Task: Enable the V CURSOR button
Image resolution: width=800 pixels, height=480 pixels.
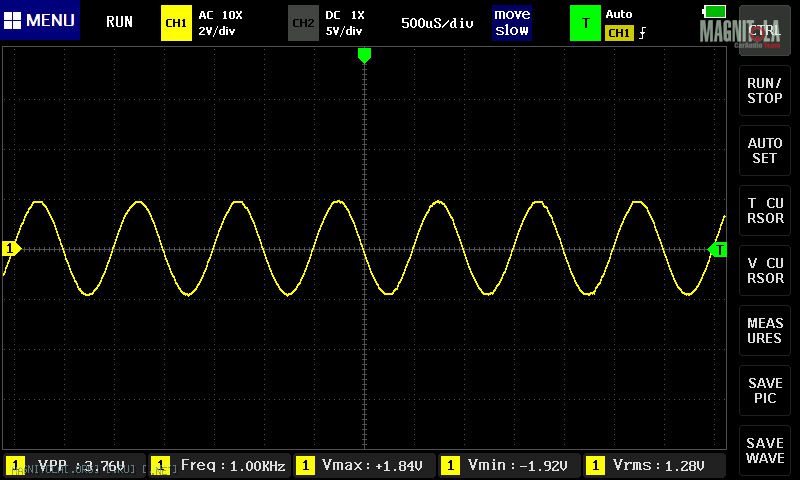Action: pos(764,270)
